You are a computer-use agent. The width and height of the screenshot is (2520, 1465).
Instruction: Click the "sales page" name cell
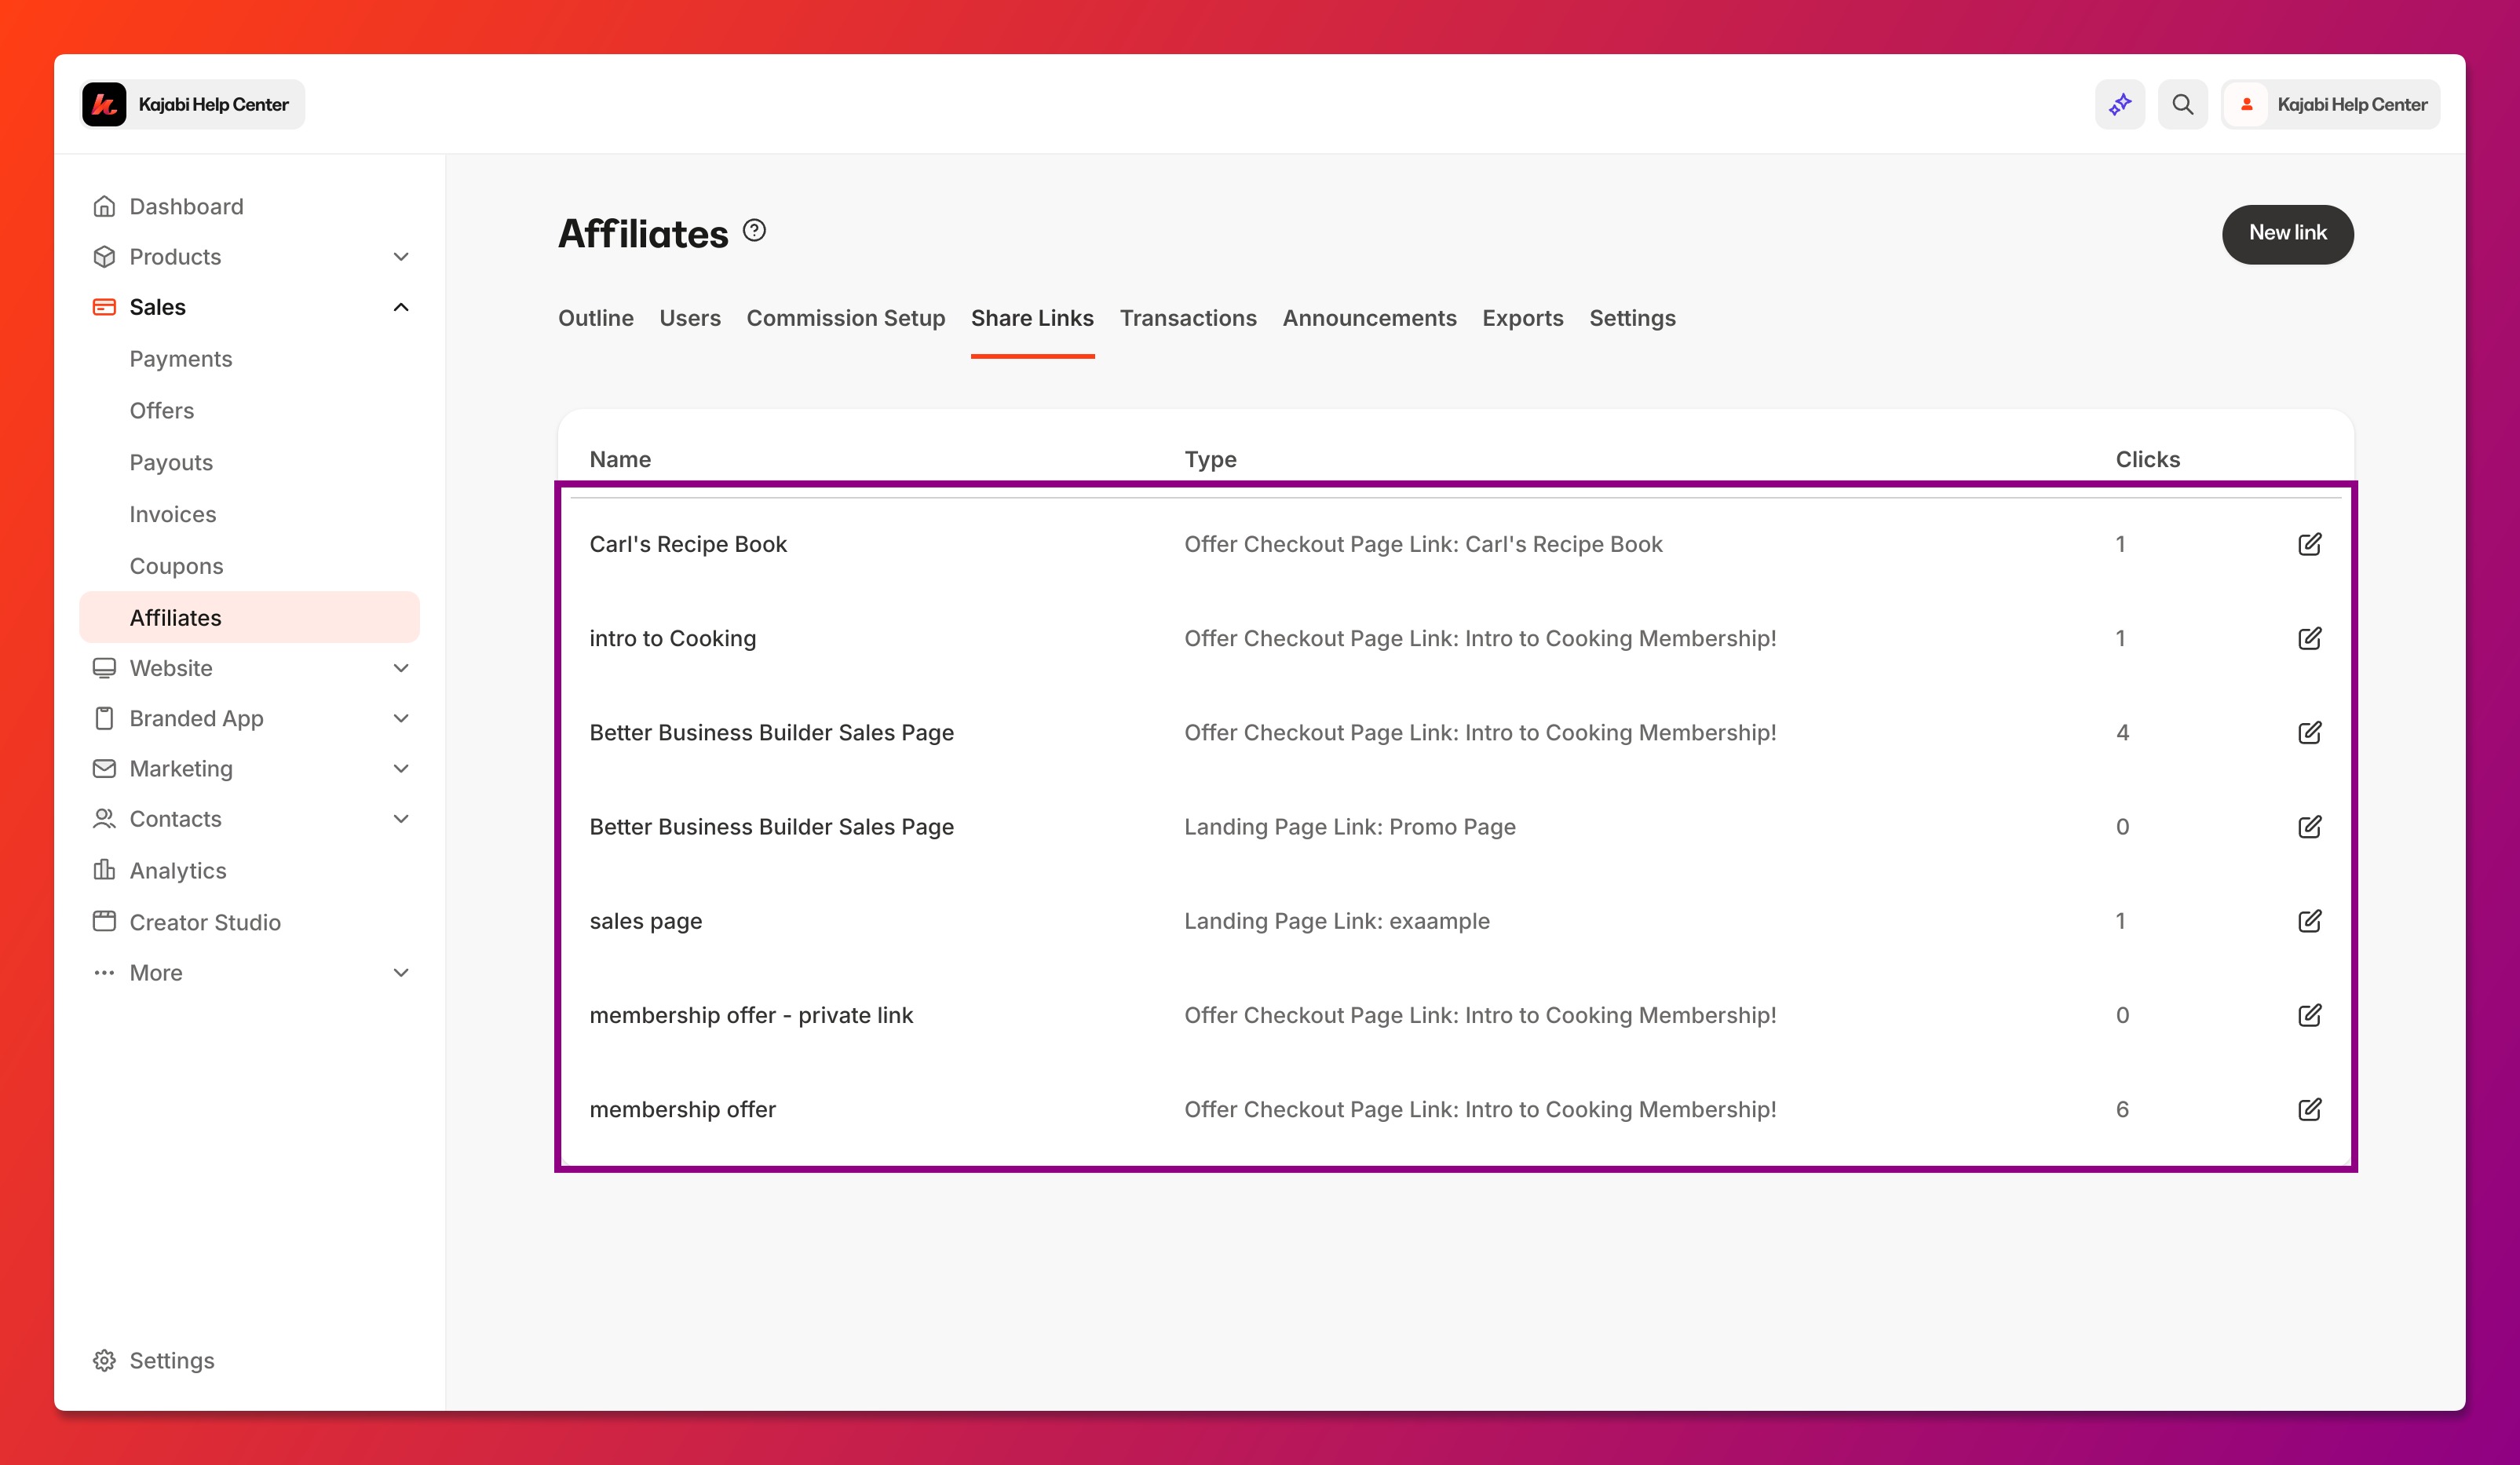pos(646,921)
